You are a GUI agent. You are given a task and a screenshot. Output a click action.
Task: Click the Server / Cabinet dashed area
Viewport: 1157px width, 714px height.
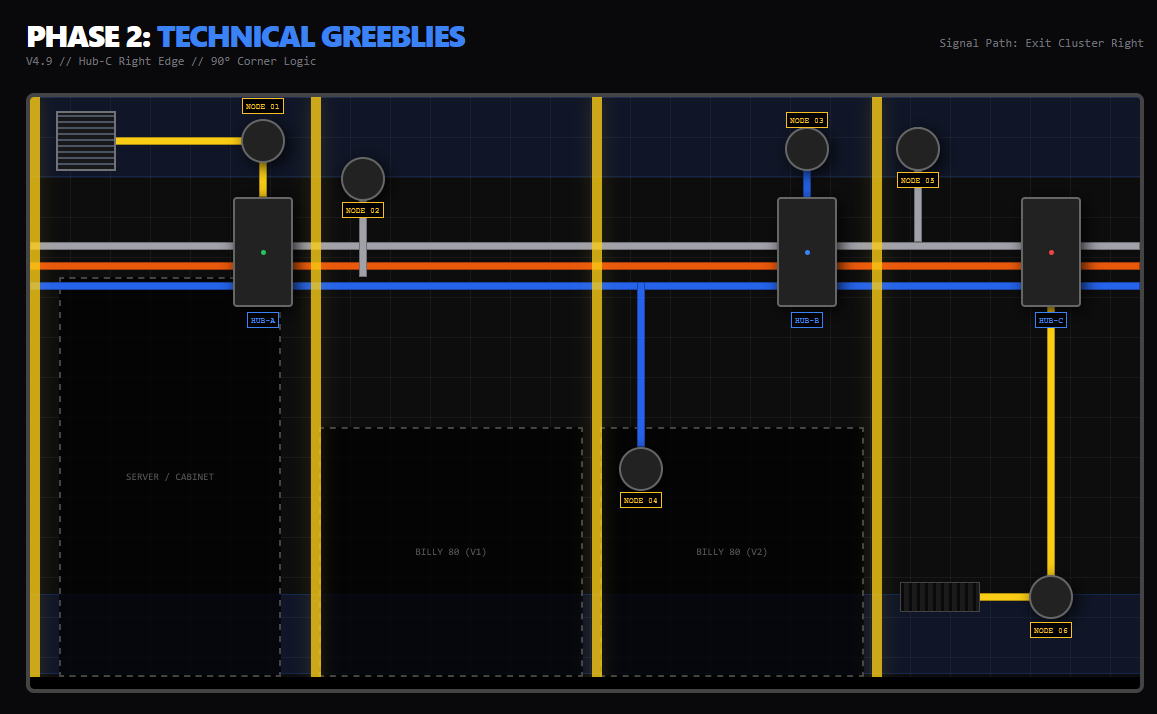(170, 477)
